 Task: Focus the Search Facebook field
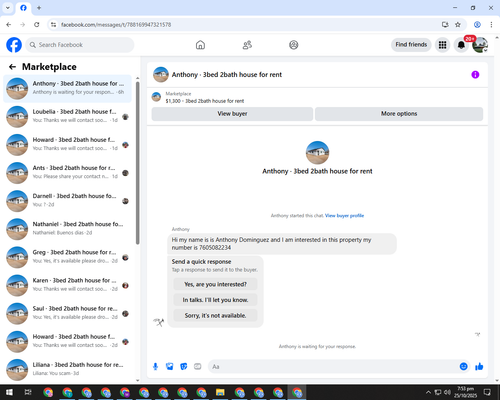(x=80, y=45)
